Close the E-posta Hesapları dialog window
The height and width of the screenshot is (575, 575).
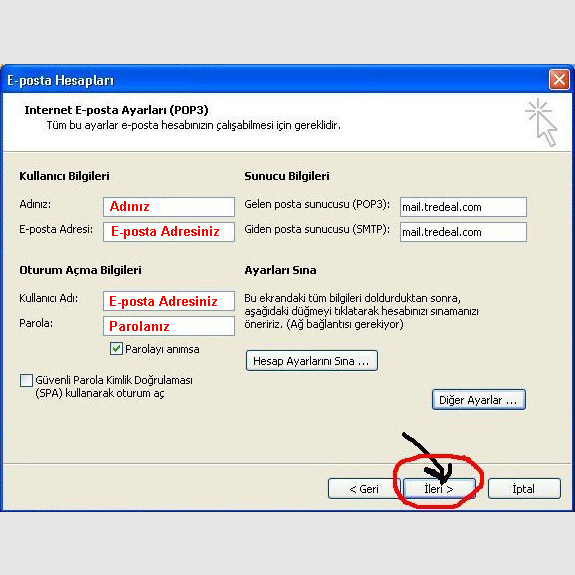559,79
